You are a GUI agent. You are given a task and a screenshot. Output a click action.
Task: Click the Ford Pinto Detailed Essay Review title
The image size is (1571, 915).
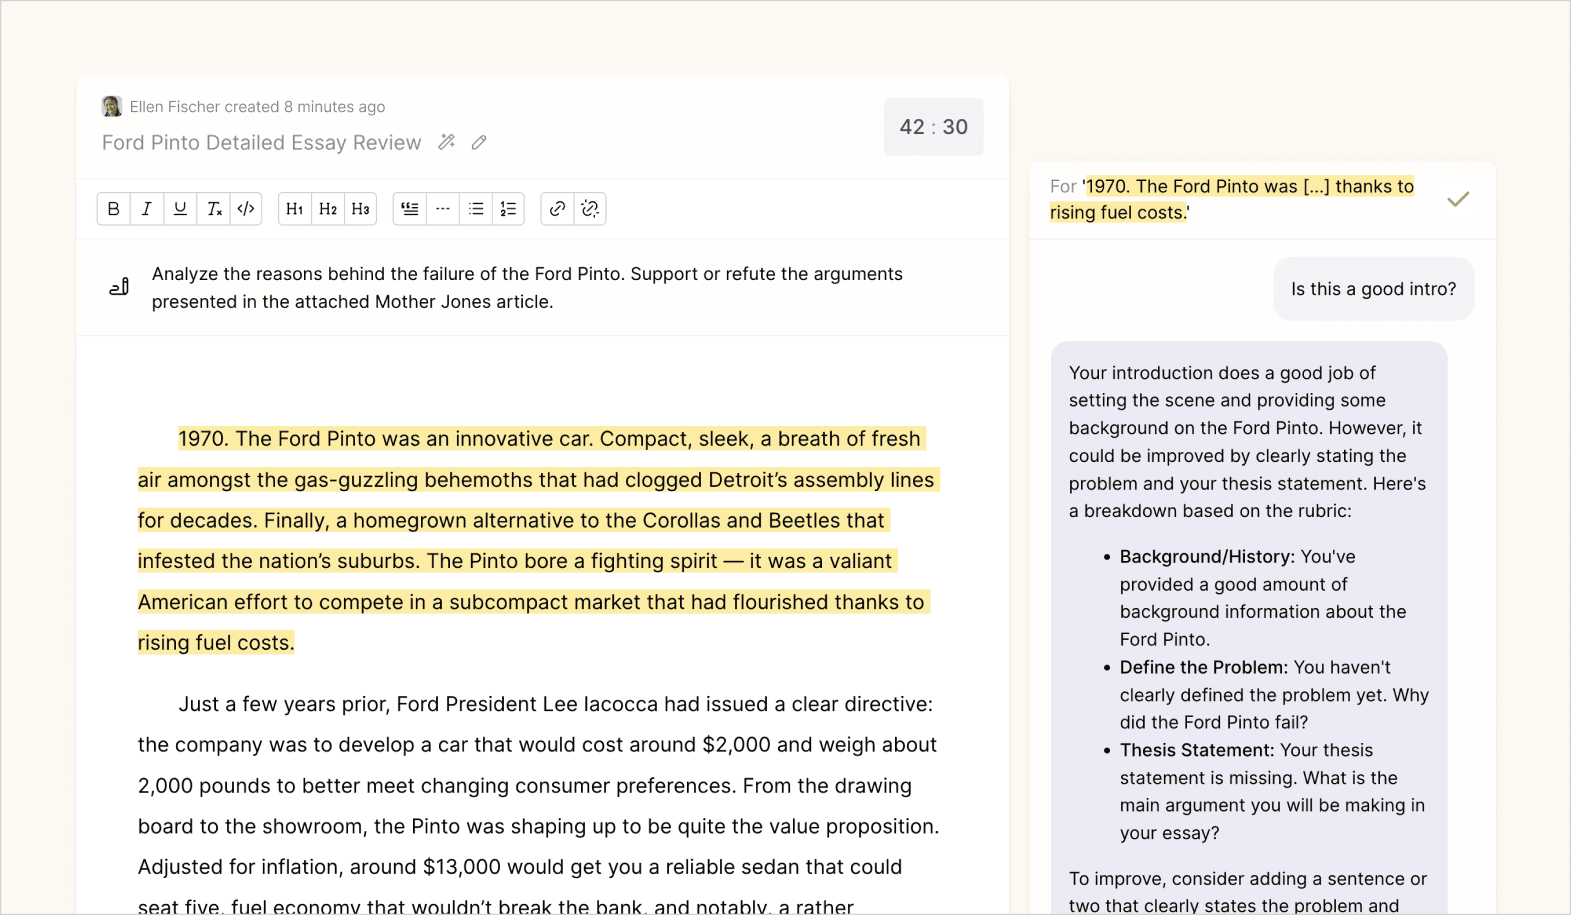point(262,143)
